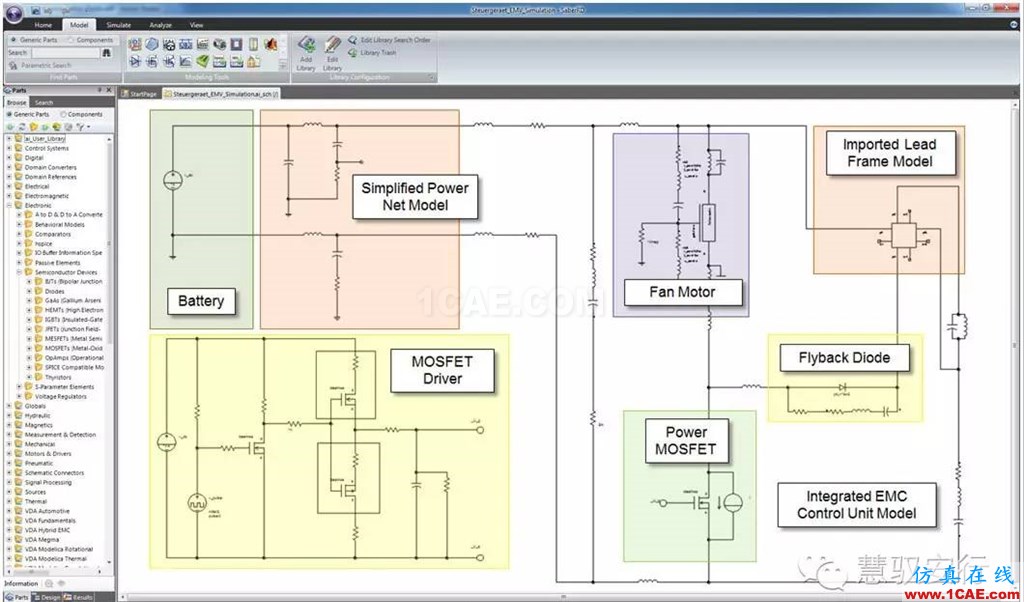Click the Find Parts search field
The image size is (1024, 602).
tap(65, 52)
